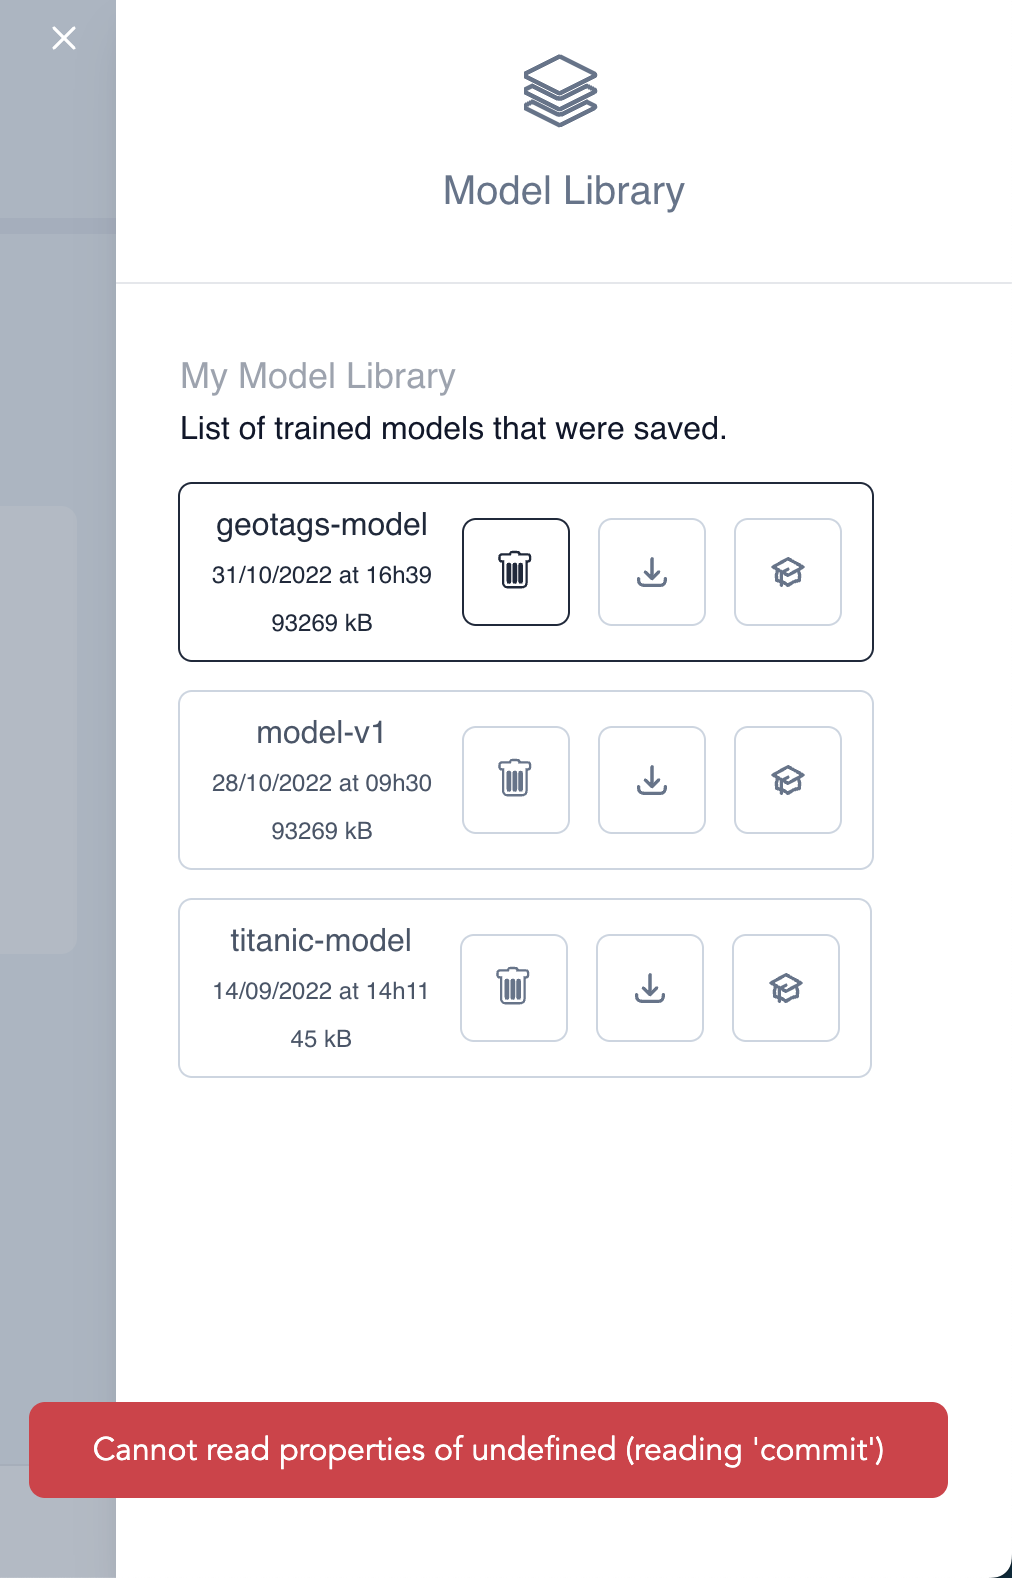The height and width of the screenshot is (1578, 1012).
Task: Download model-v1
Action: click(x=651, y=779)
